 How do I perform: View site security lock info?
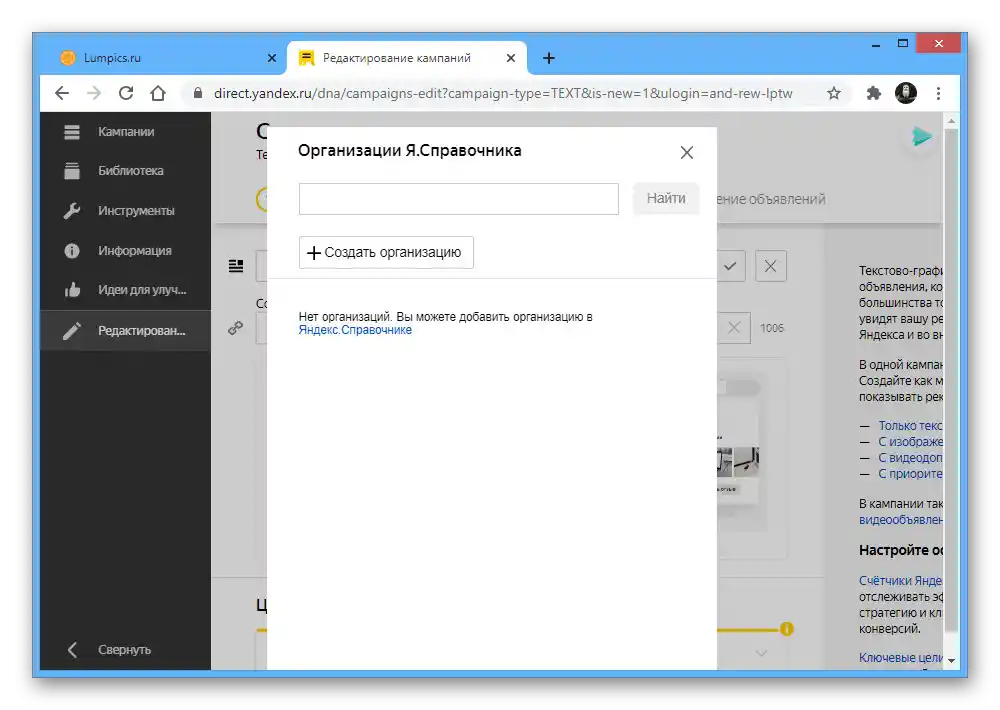coord(198,94)
